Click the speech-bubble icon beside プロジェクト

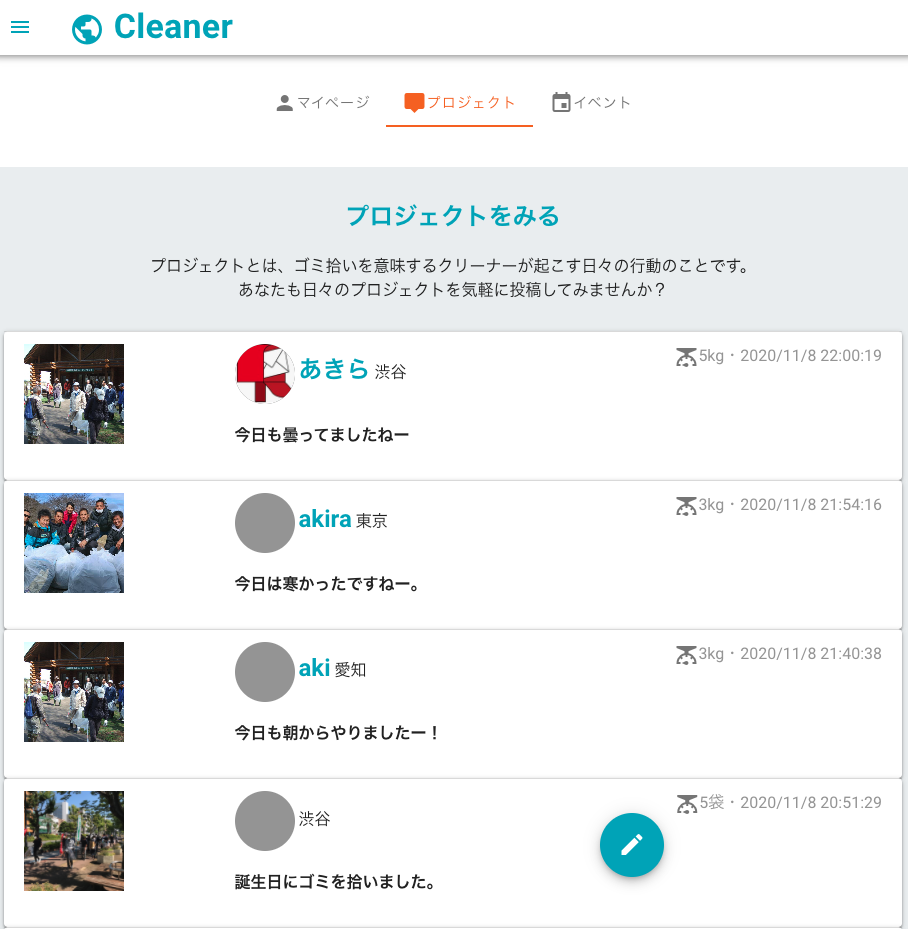pos(413,101)
